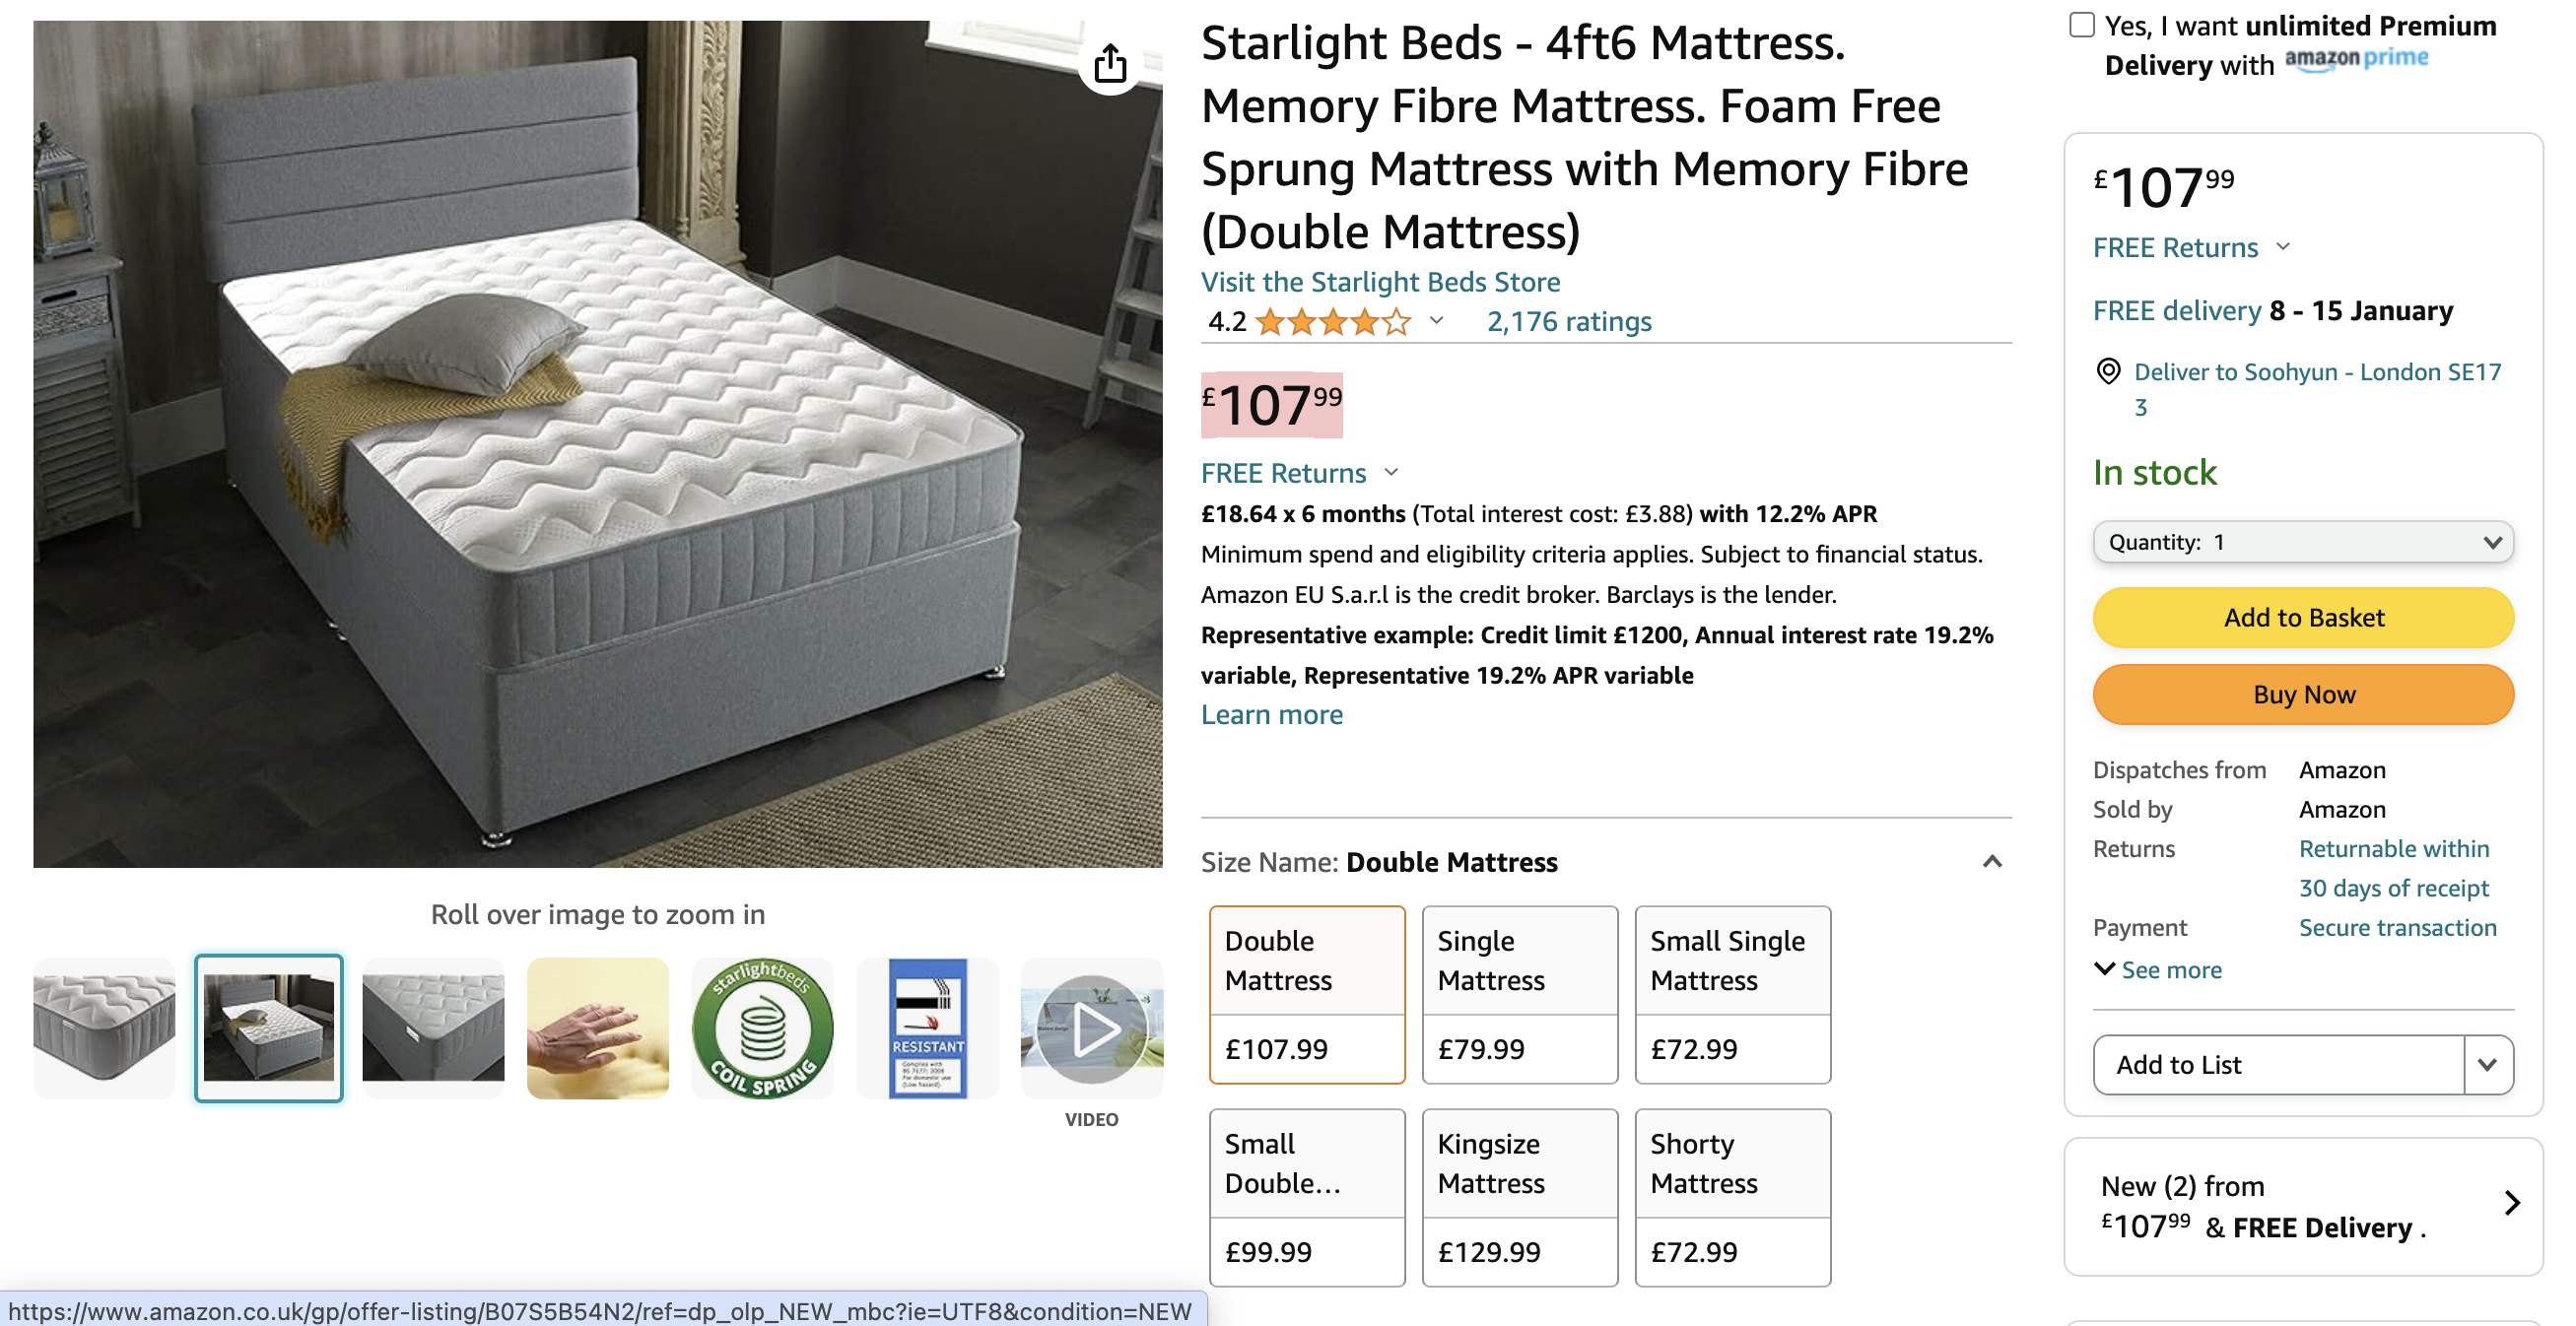Expand the Add to List dropdown arrow
The image size is (2576, 1326).
pyautogui.click(x=2487, y=1064)
